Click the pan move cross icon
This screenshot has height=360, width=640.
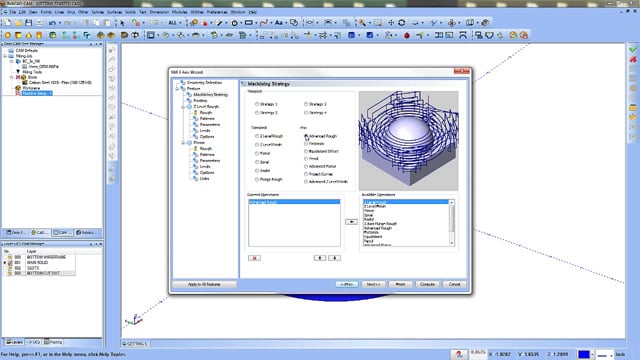(x=391, y=23)
